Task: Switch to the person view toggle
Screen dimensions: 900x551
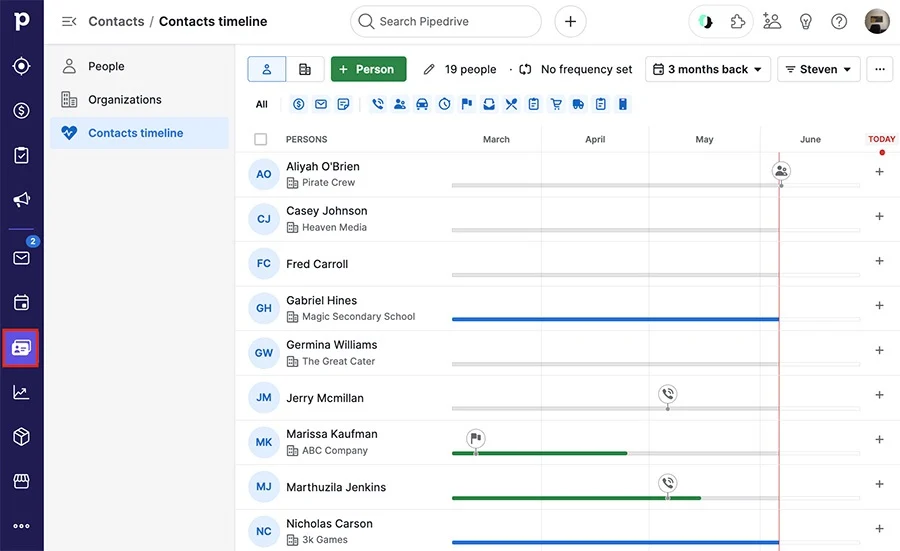Action: click(x=266, y=69)
